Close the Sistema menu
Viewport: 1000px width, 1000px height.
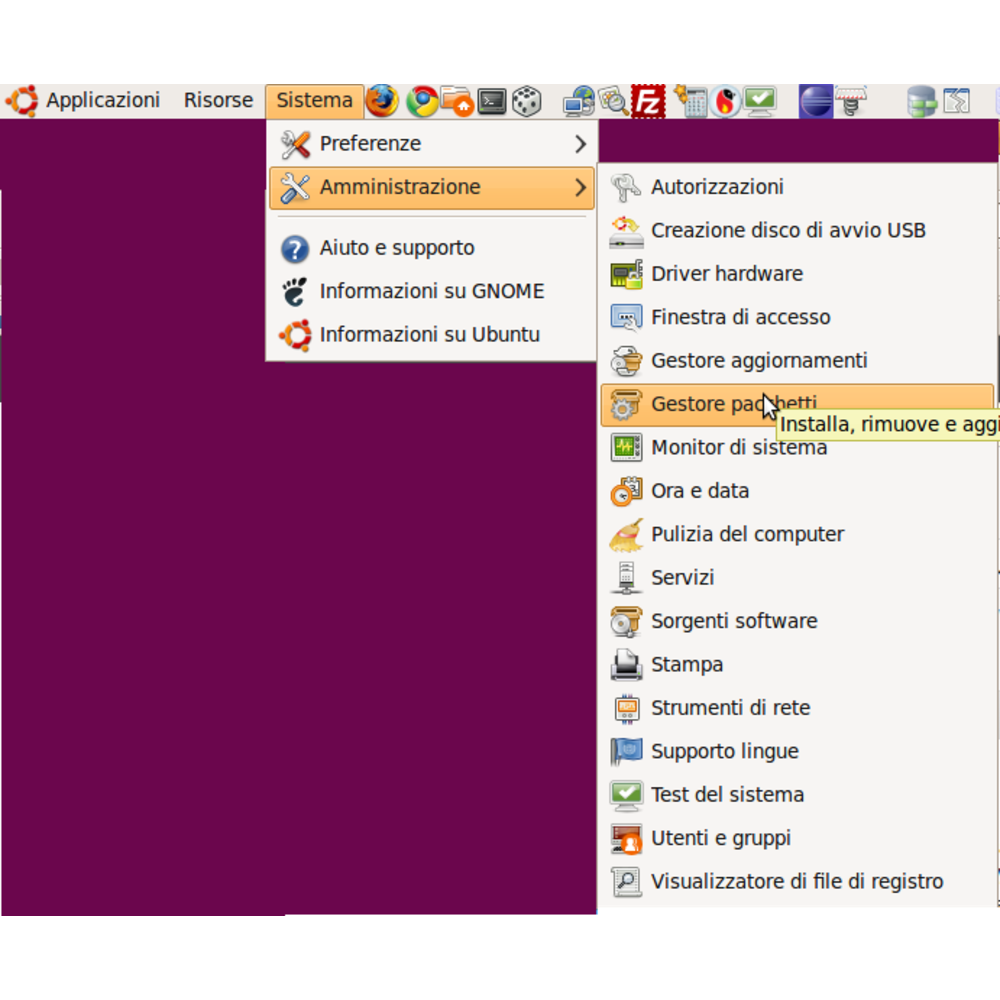pos(314,101)
